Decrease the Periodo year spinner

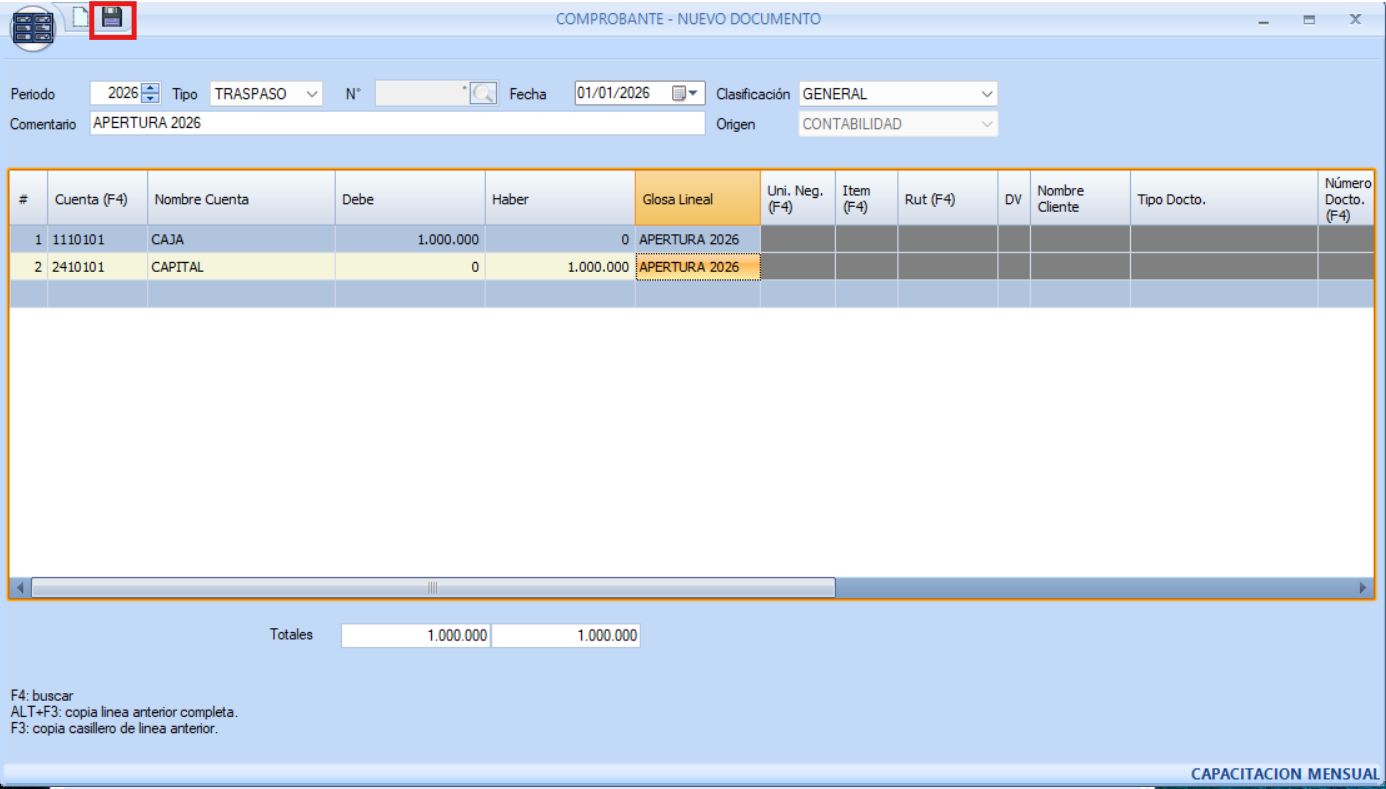151,99
